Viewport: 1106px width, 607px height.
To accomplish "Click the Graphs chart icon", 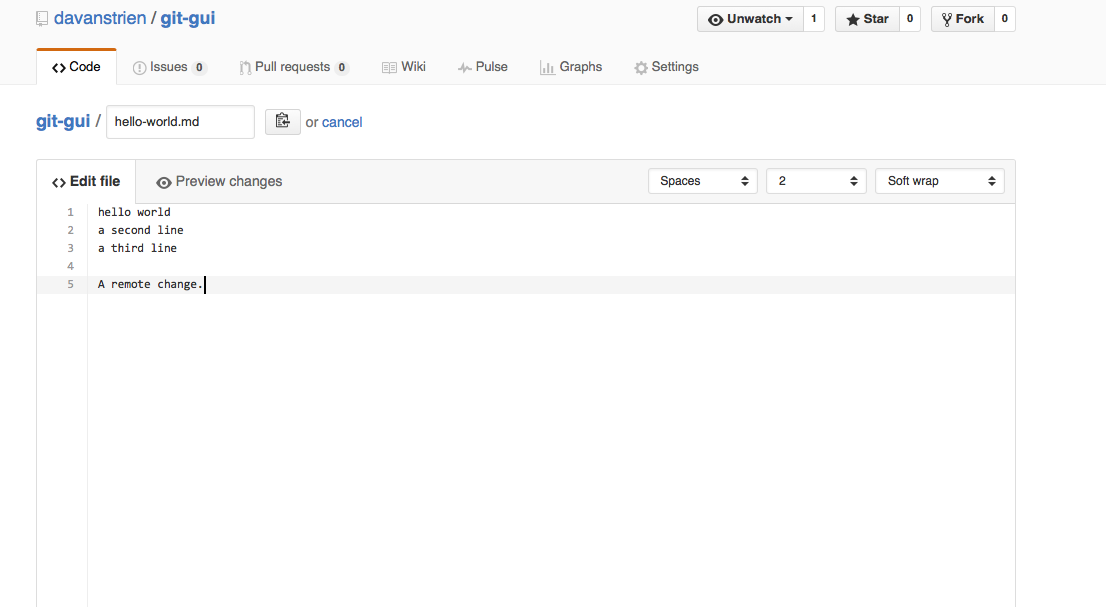I will (546, 67).
